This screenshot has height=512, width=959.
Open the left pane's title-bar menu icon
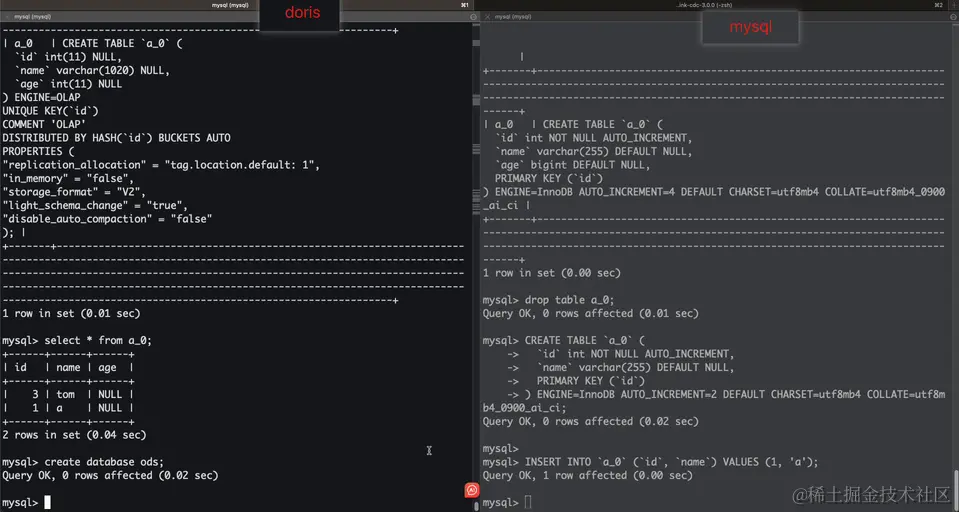473,17
